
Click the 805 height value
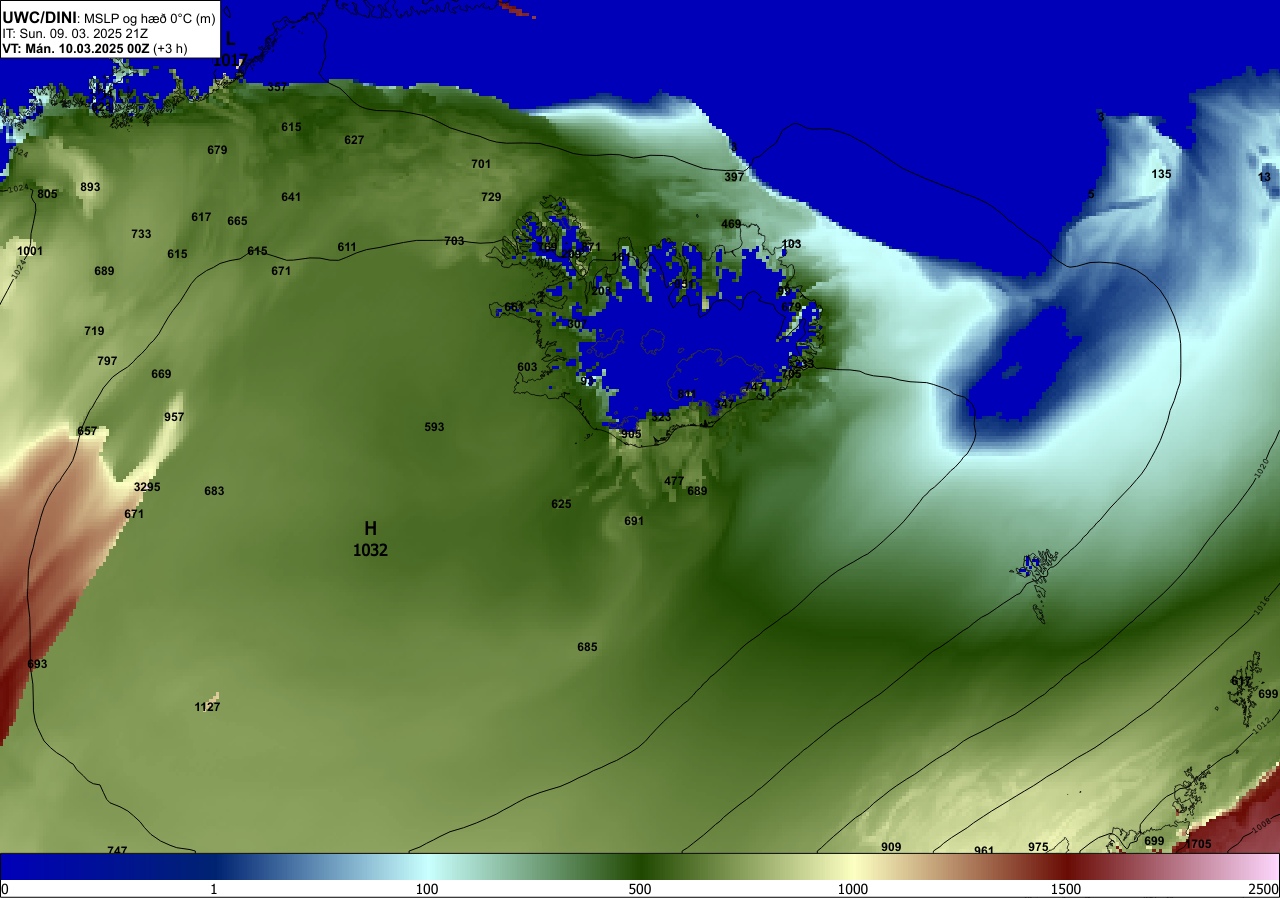click(47, 194)
